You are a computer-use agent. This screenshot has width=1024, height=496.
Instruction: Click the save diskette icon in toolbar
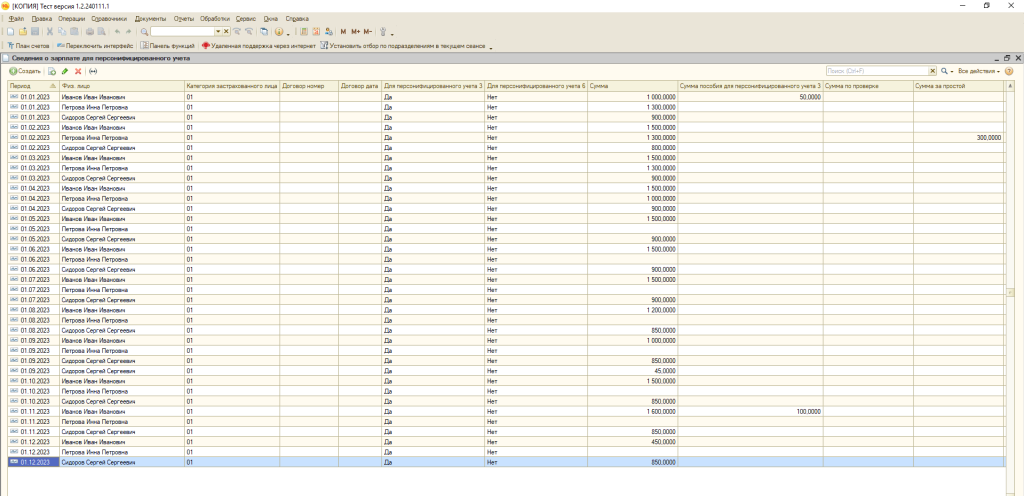[x=35, y=32]
